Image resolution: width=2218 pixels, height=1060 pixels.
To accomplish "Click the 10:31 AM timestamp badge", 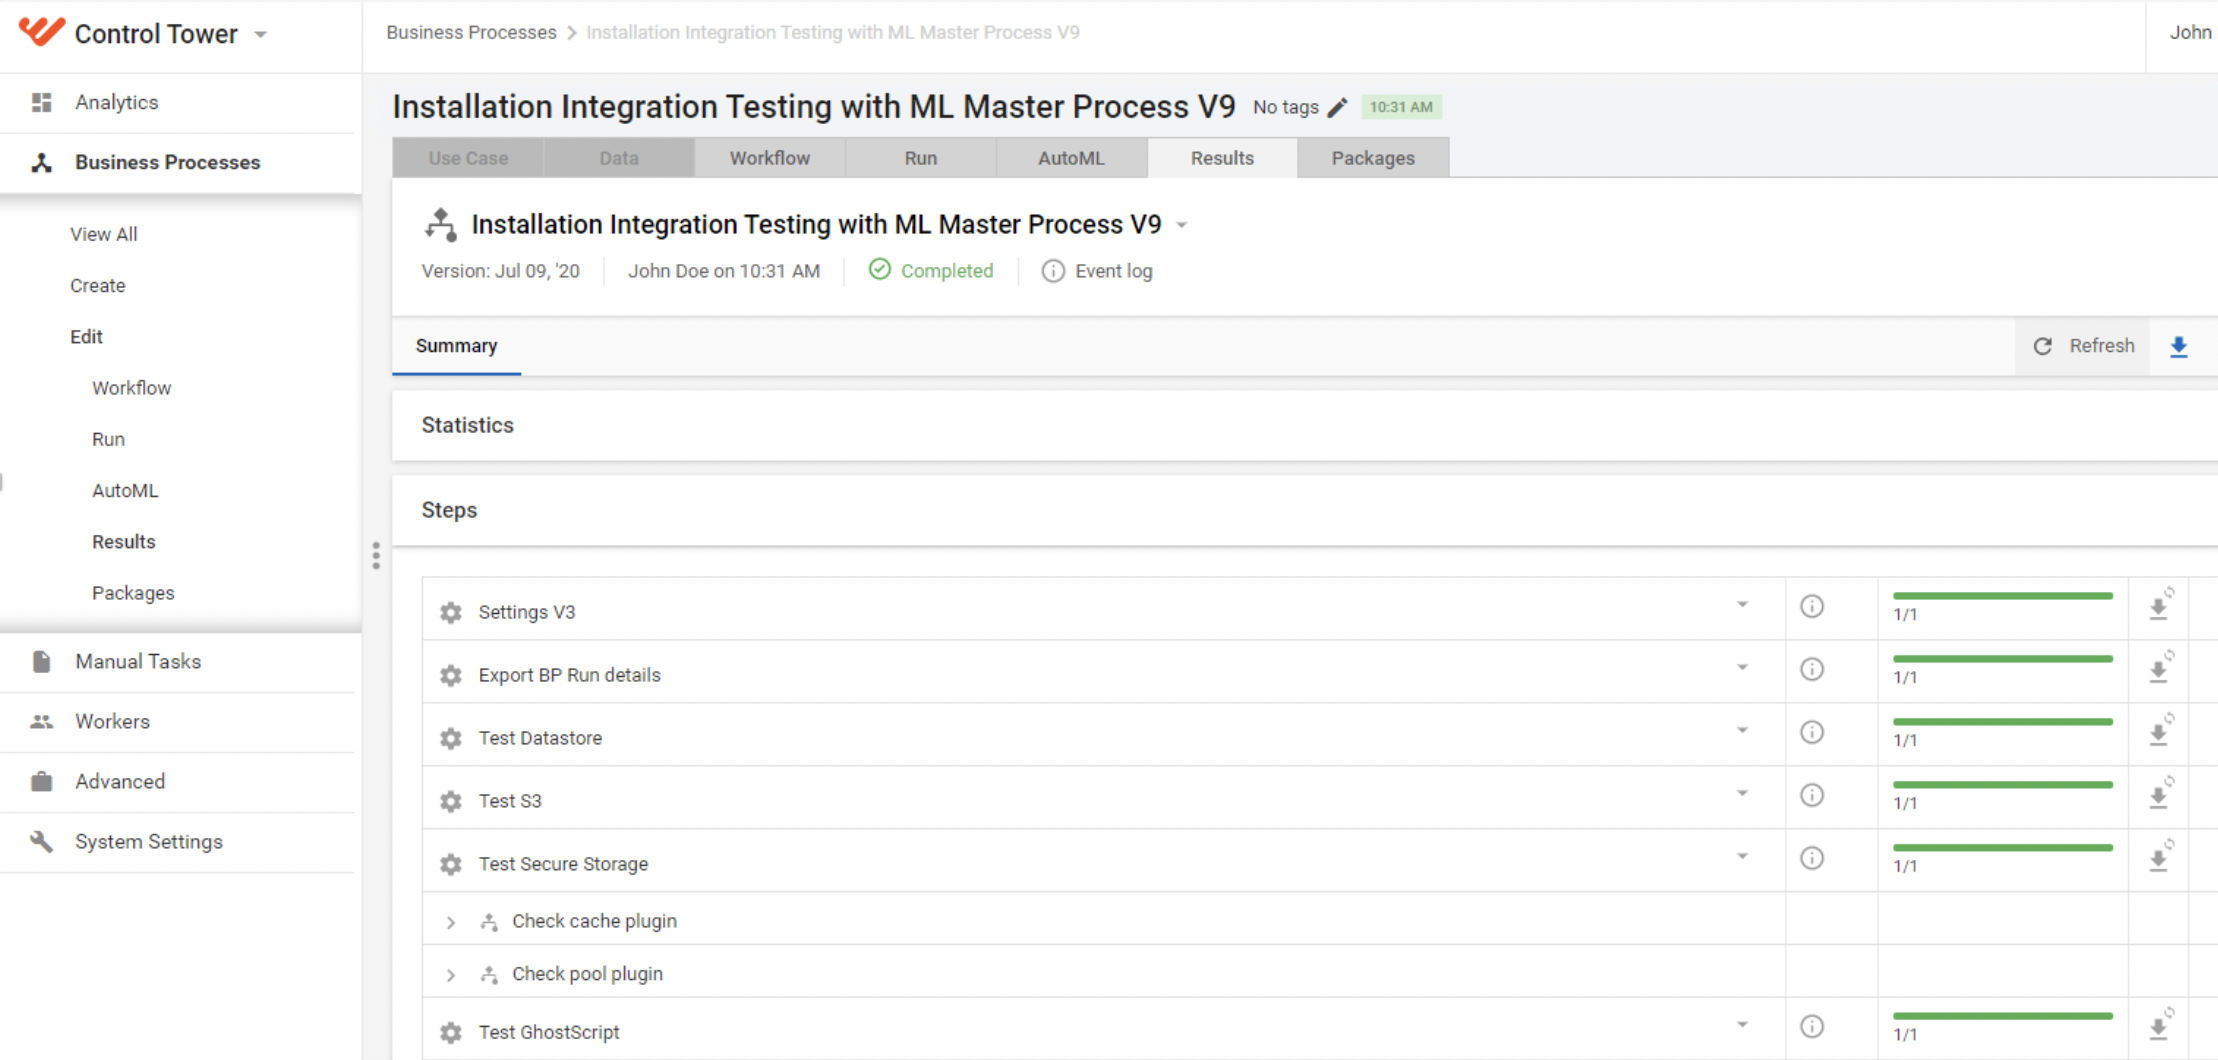I will [1401, 107].
